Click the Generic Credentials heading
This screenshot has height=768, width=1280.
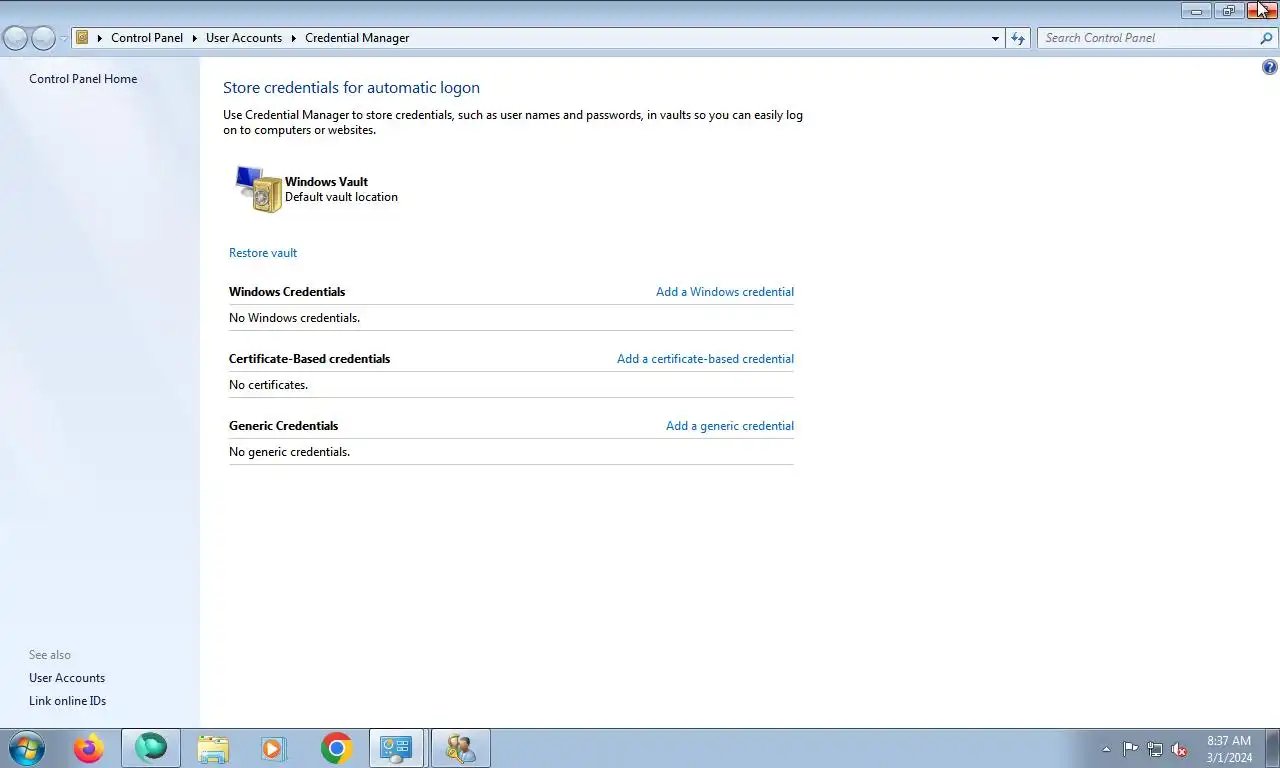[283, 426]
